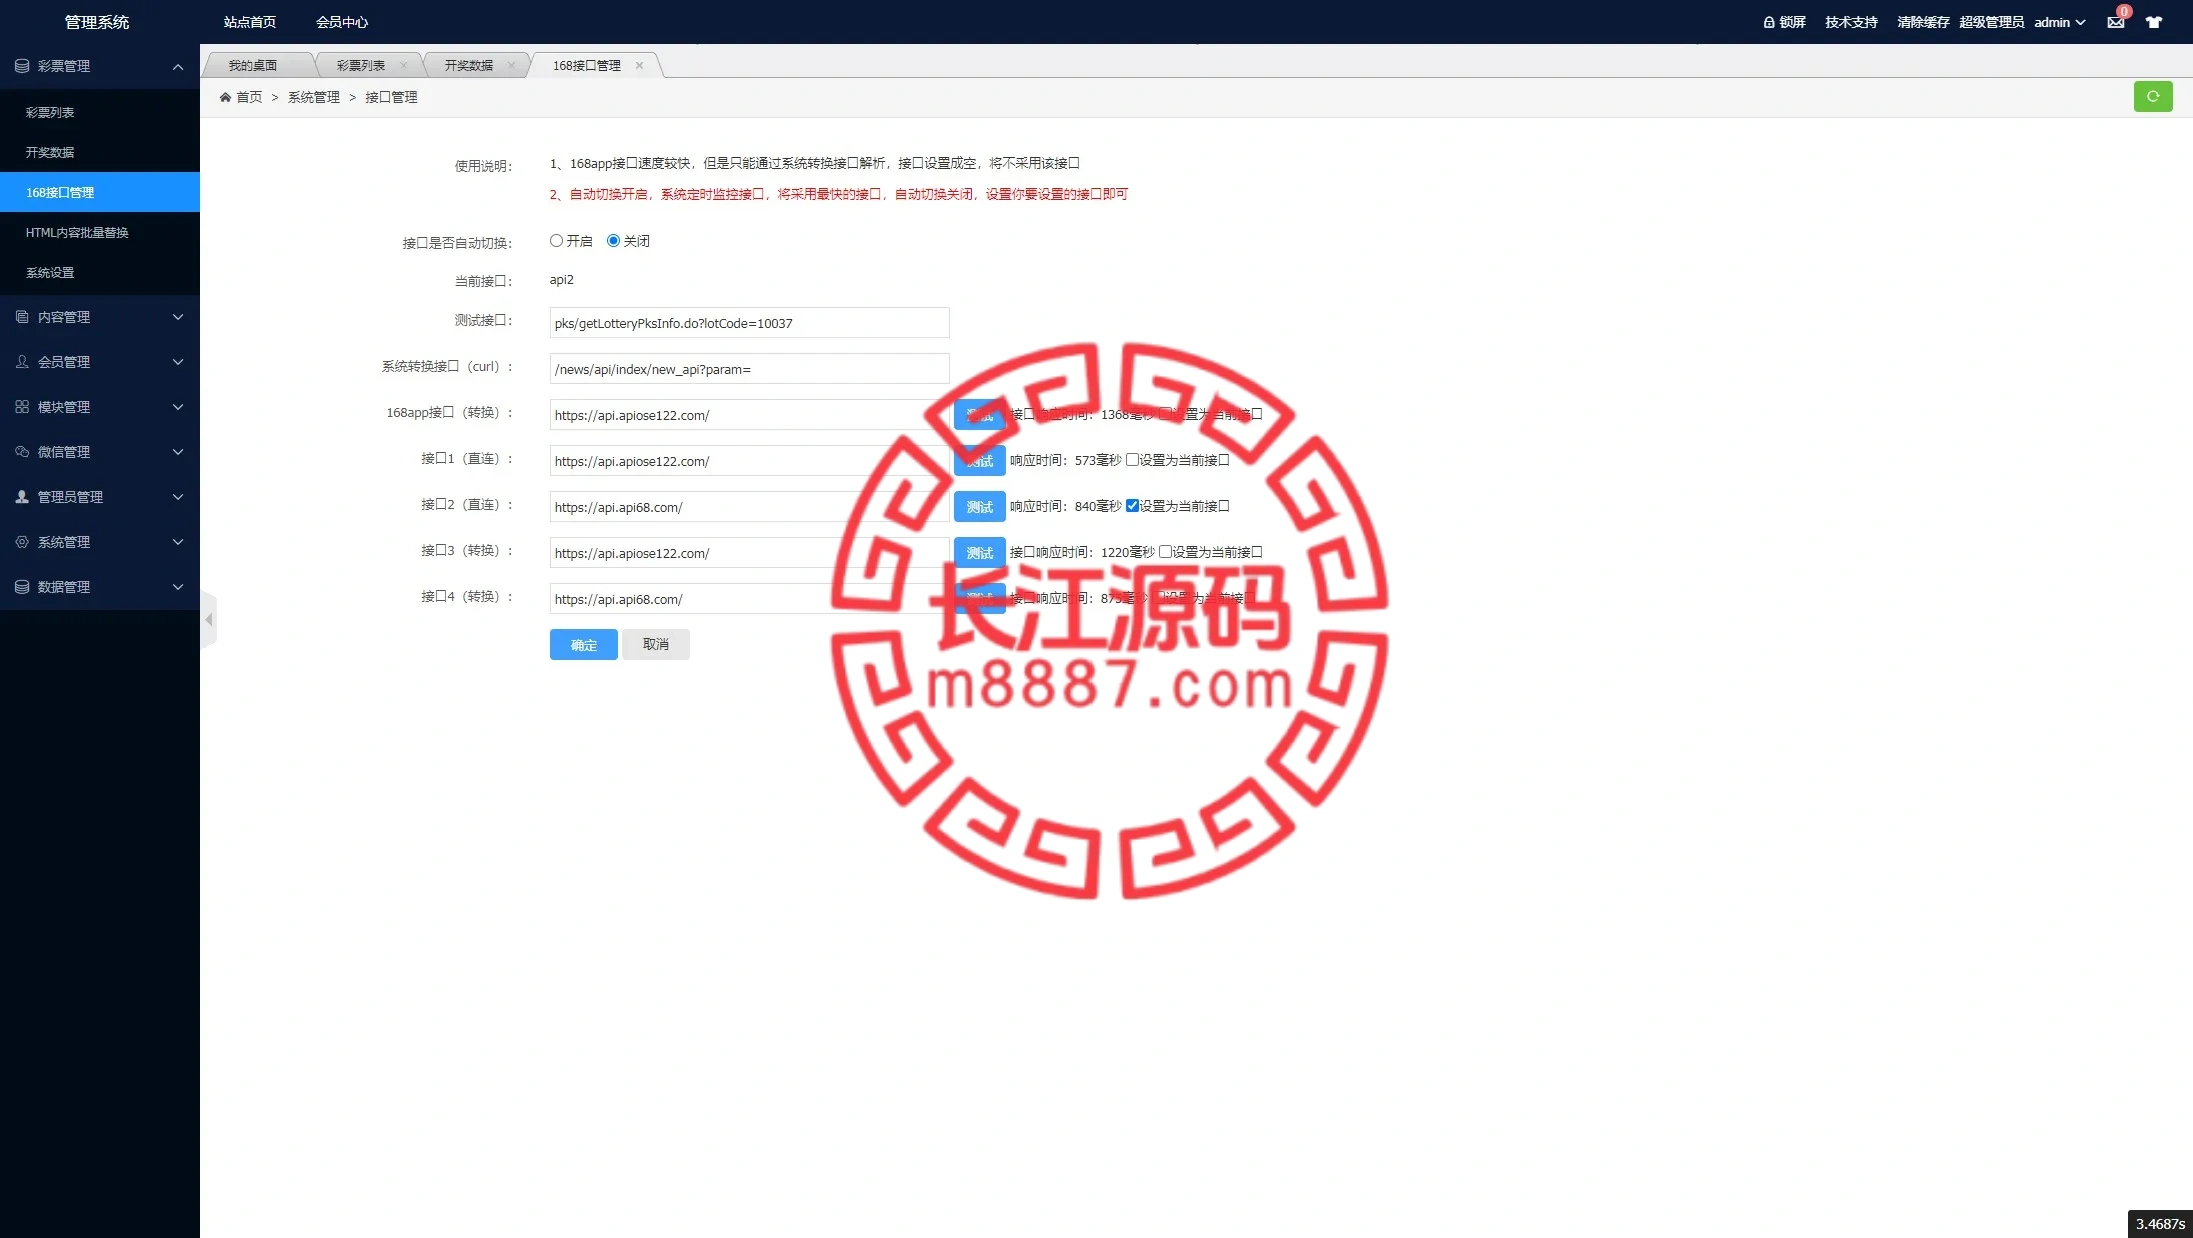This screenshot has height=1238, width=2193.
Task: Check 设置为当前接口 for 接口1 直连
Action: (1132, 460)
